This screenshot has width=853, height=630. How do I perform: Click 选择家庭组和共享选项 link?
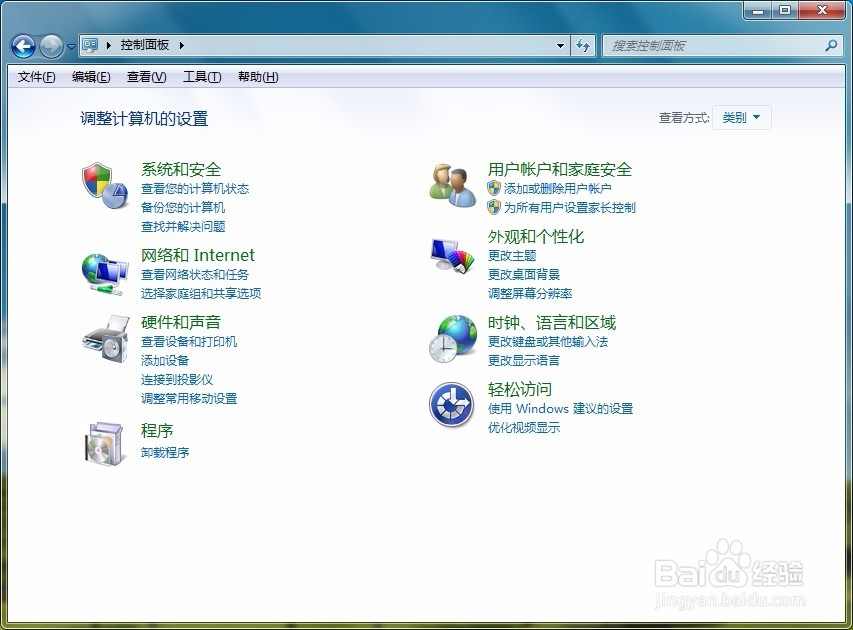coord(201,294)
